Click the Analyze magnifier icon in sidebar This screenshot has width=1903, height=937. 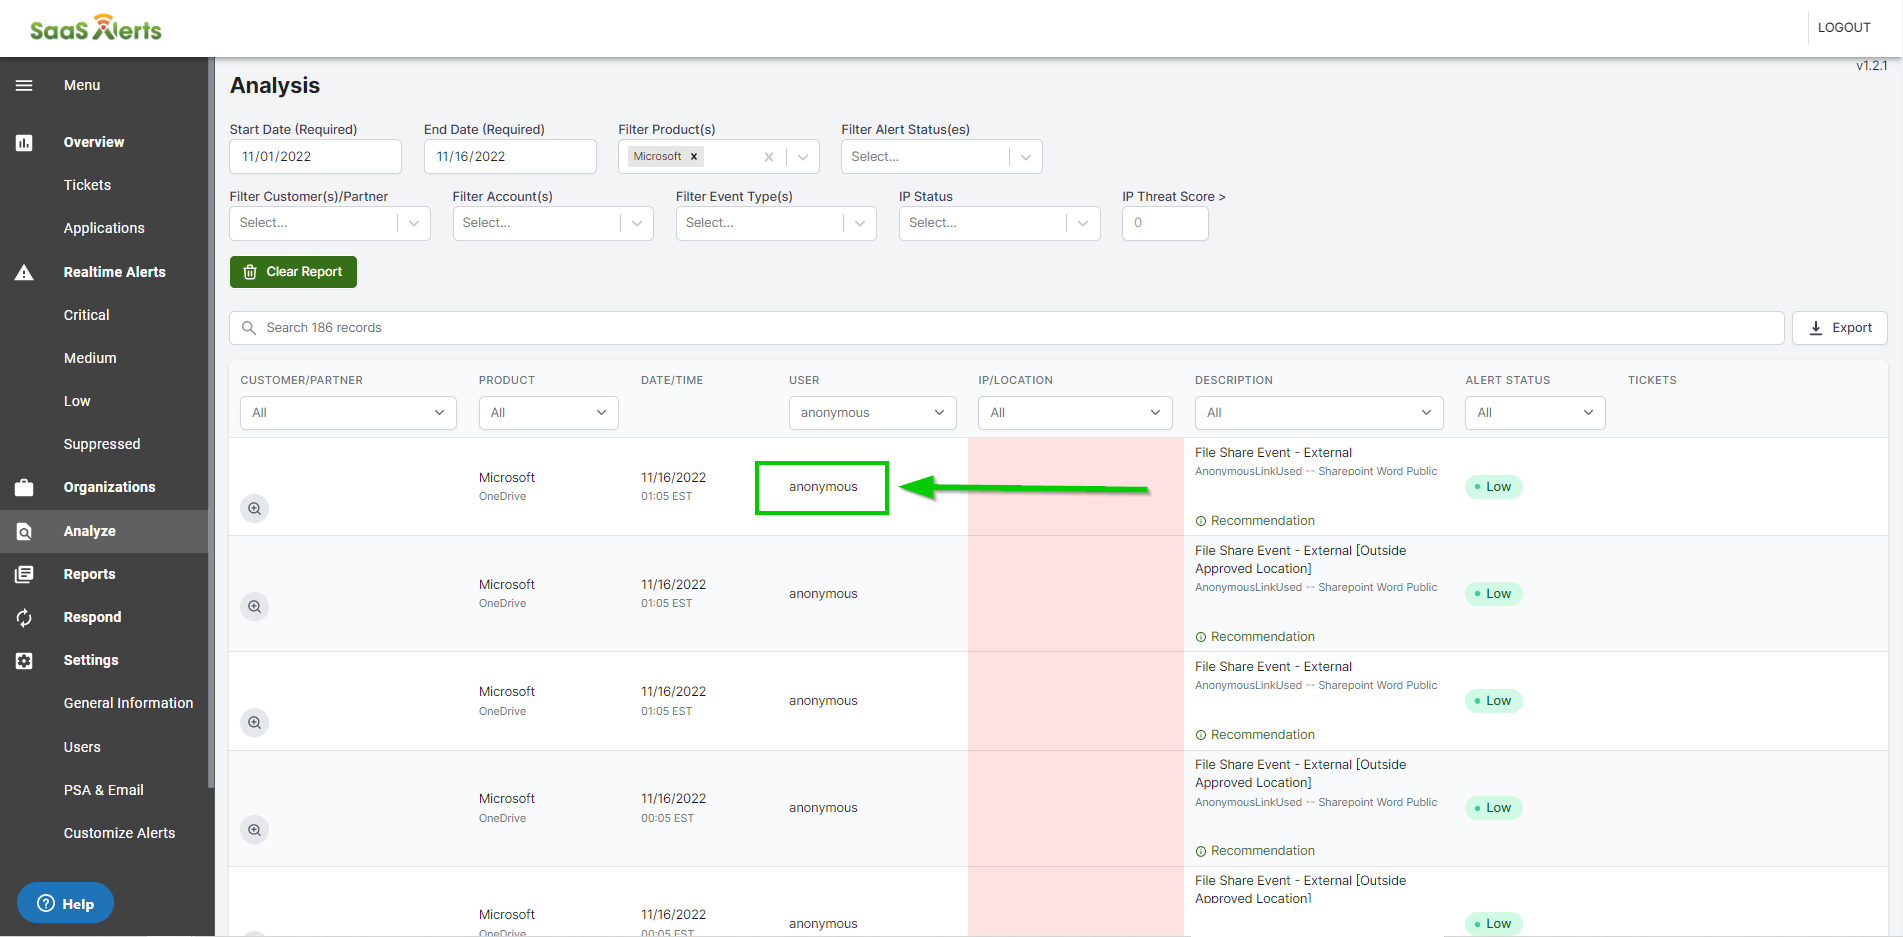[x=24, y=532]
